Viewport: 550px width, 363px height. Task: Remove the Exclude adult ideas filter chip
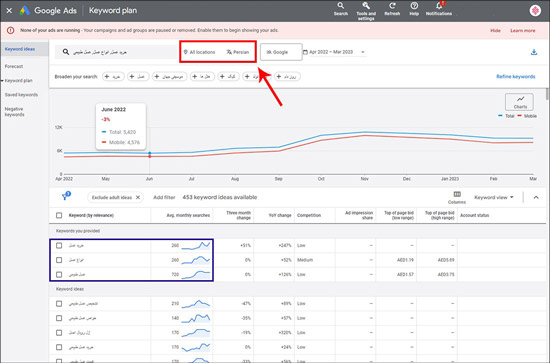pos(138,197)
